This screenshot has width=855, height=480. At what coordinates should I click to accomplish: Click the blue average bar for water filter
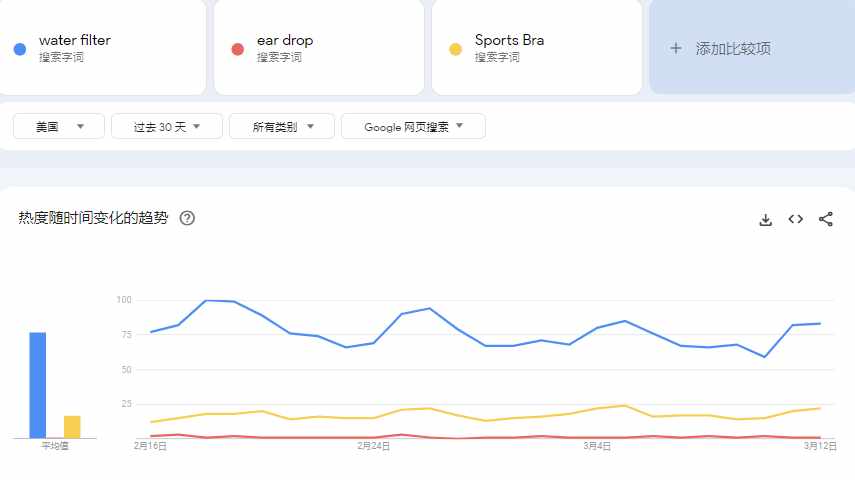point(38,385)
